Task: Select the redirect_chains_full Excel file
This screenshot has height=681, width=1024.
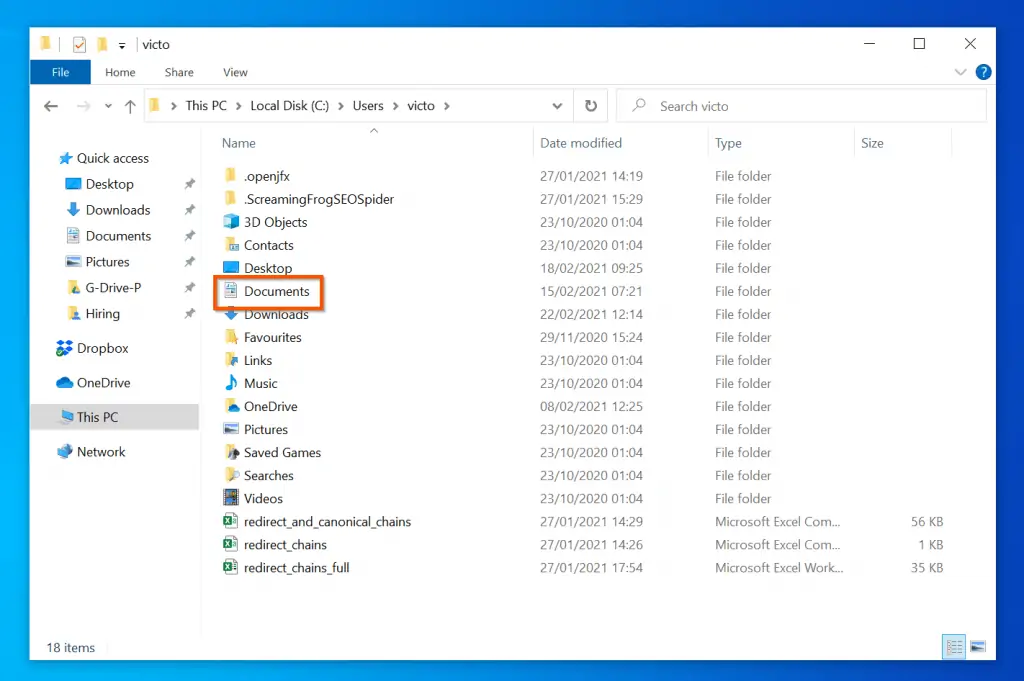Action: point(296,567)
